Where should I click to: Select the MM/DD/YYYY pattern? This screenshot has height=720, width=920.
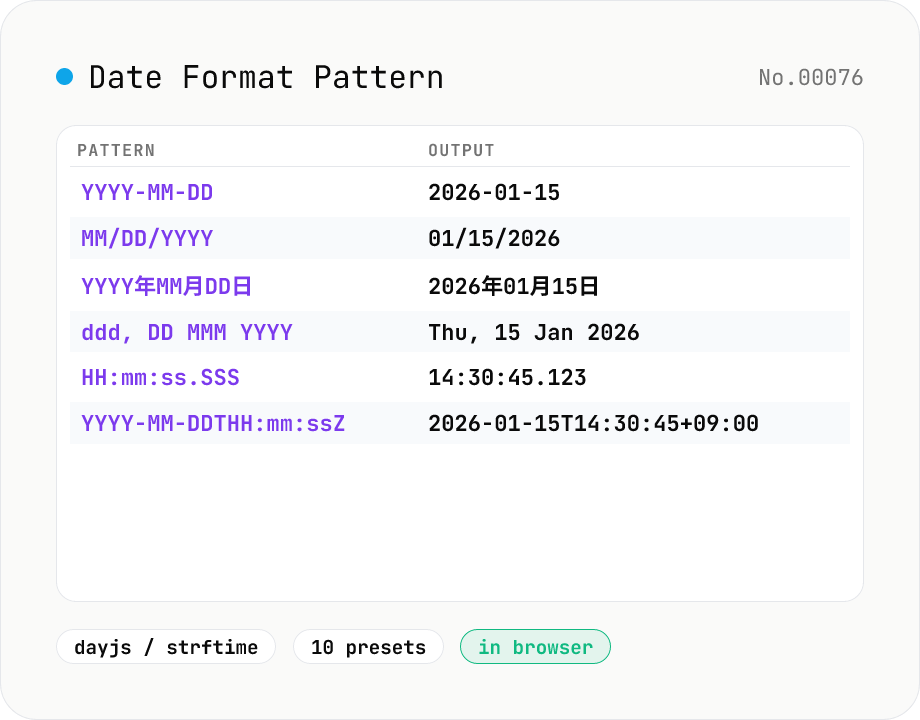pyautogui.click(x=147, y=238)
